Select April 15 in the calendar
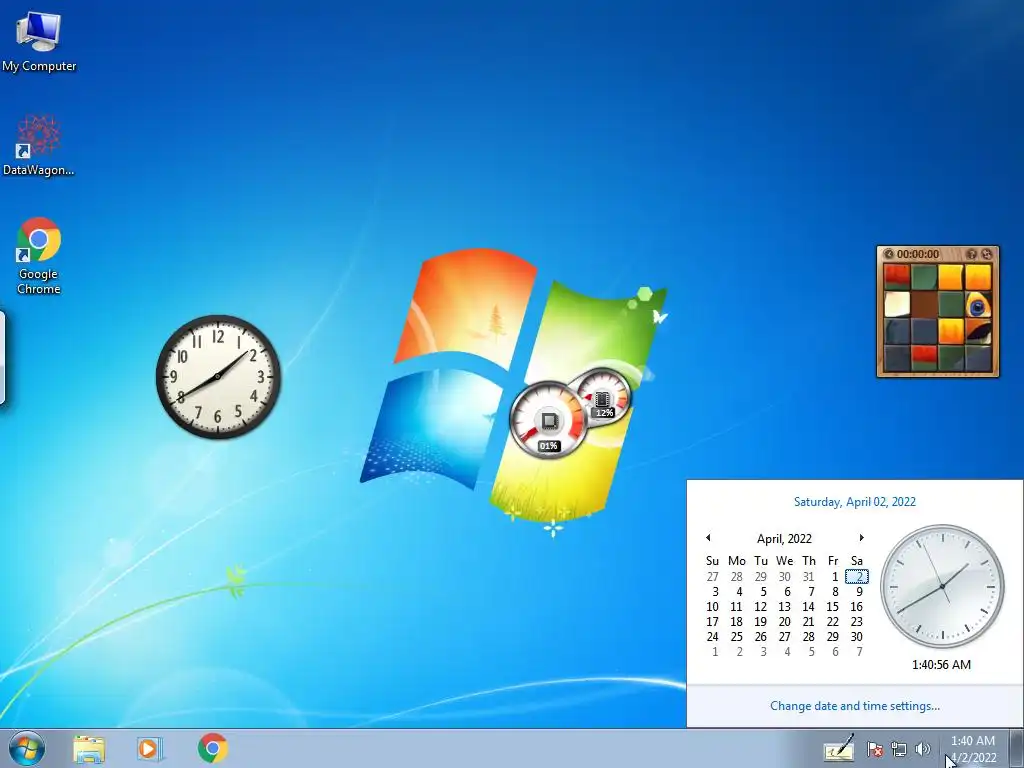Image resolution: width=1024 pixels, height=768 pixels. coord(833,607)
